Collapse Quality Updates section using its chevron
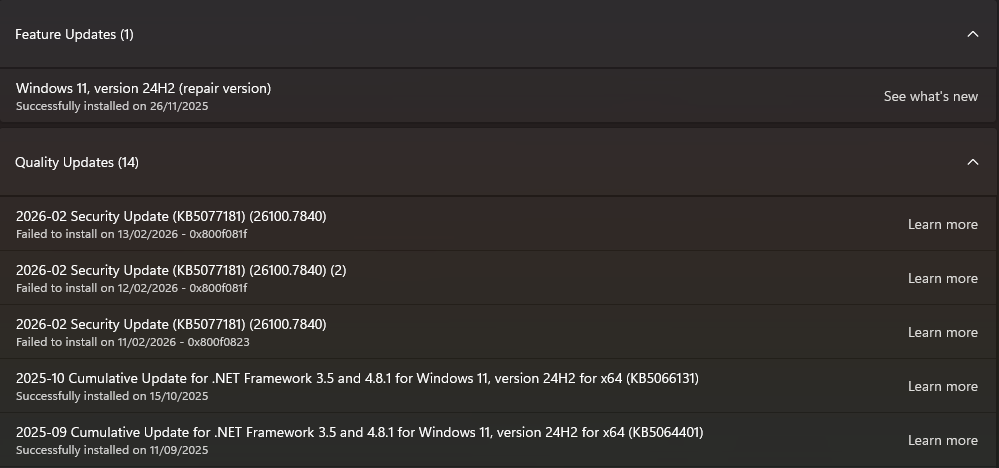 tap(972, 162)
